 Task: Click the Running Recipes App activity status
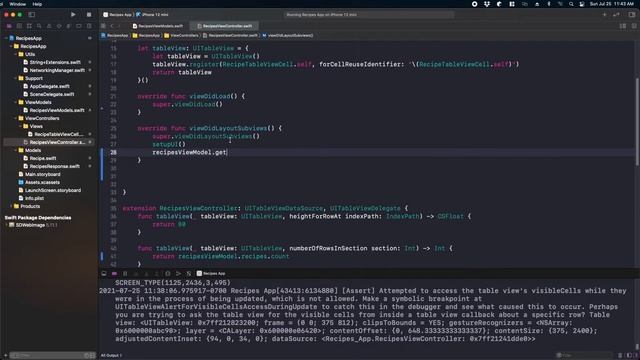369,14
